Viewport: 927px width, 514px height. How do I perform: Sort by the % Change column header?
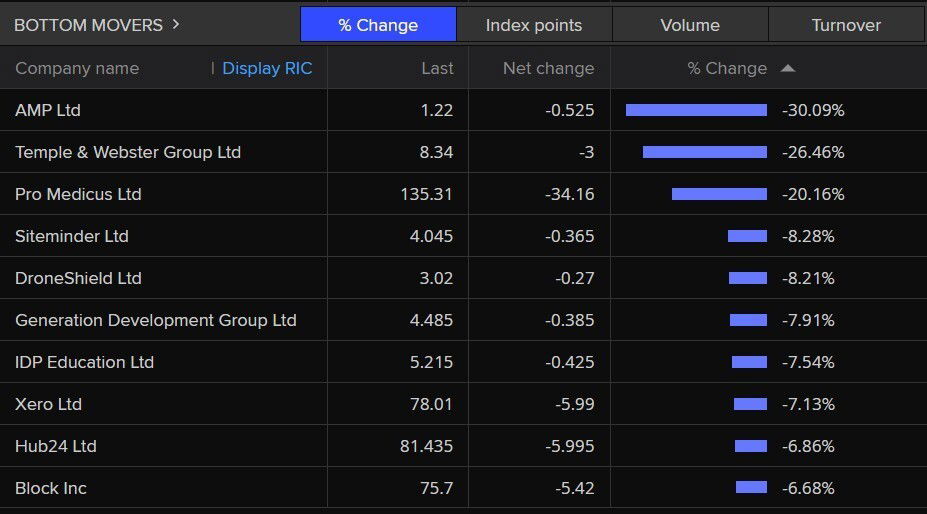(x=727, y=68)
